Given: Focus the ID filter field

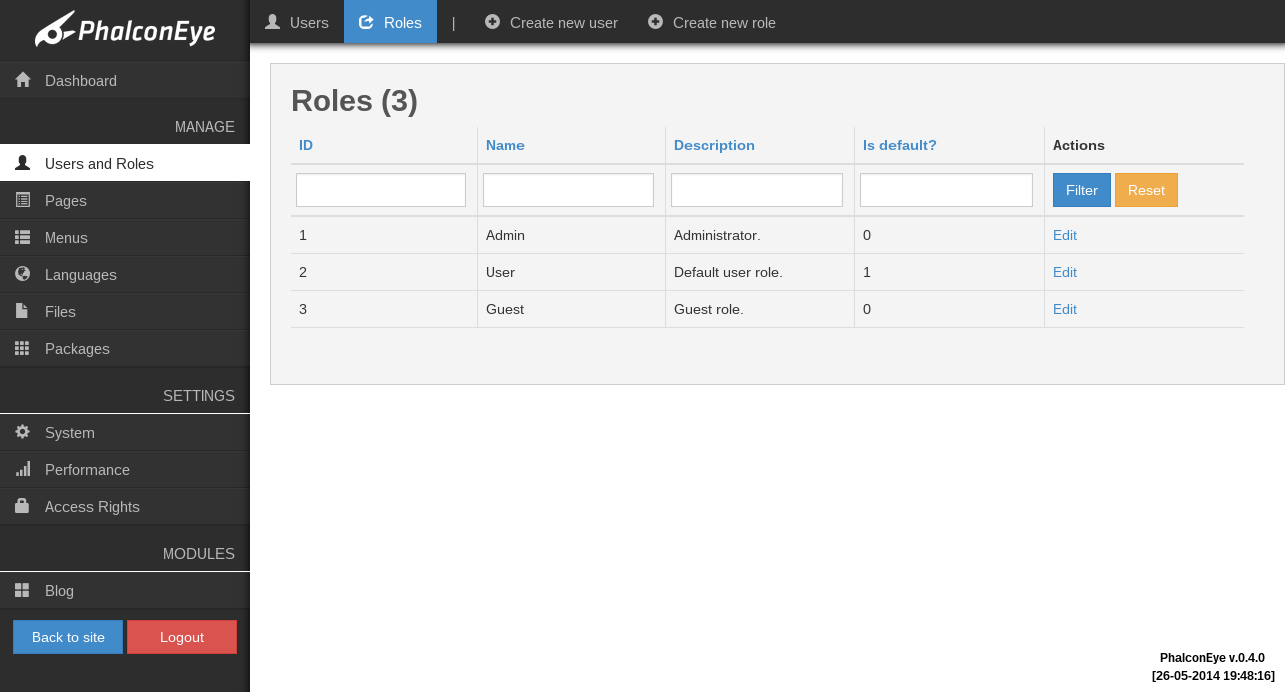Looking at the screenshot, I should 381,190.
